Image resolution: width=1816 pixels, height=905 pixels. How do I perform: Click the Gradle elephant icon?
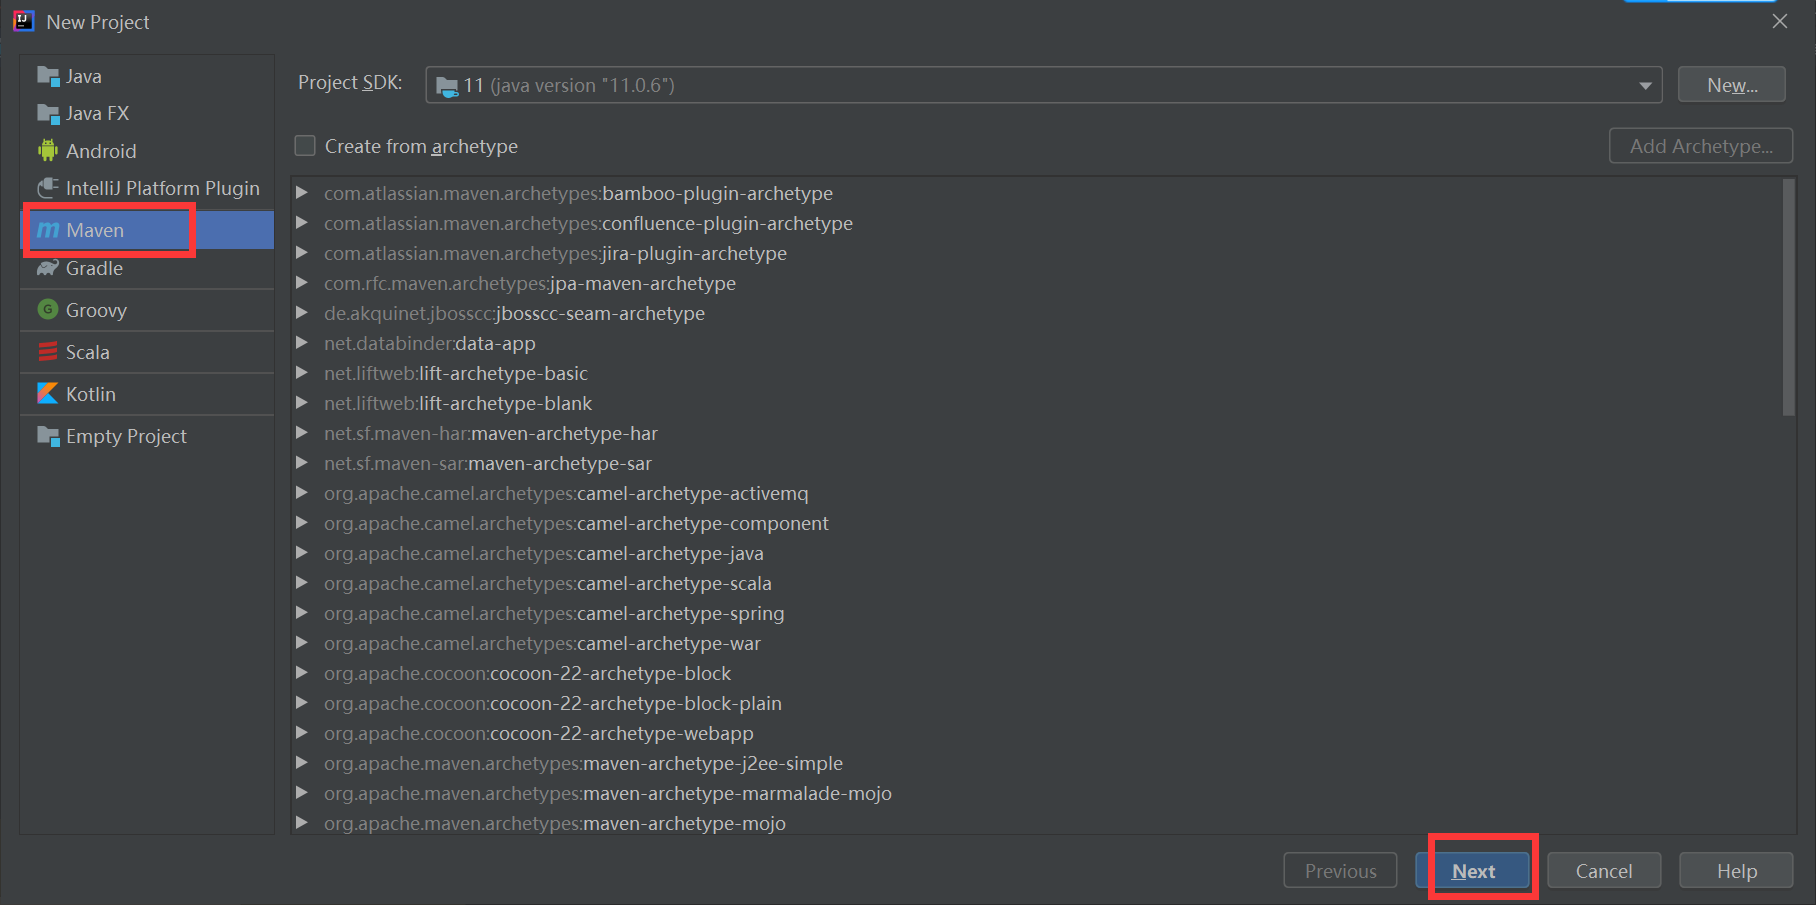tap(48, 268)
